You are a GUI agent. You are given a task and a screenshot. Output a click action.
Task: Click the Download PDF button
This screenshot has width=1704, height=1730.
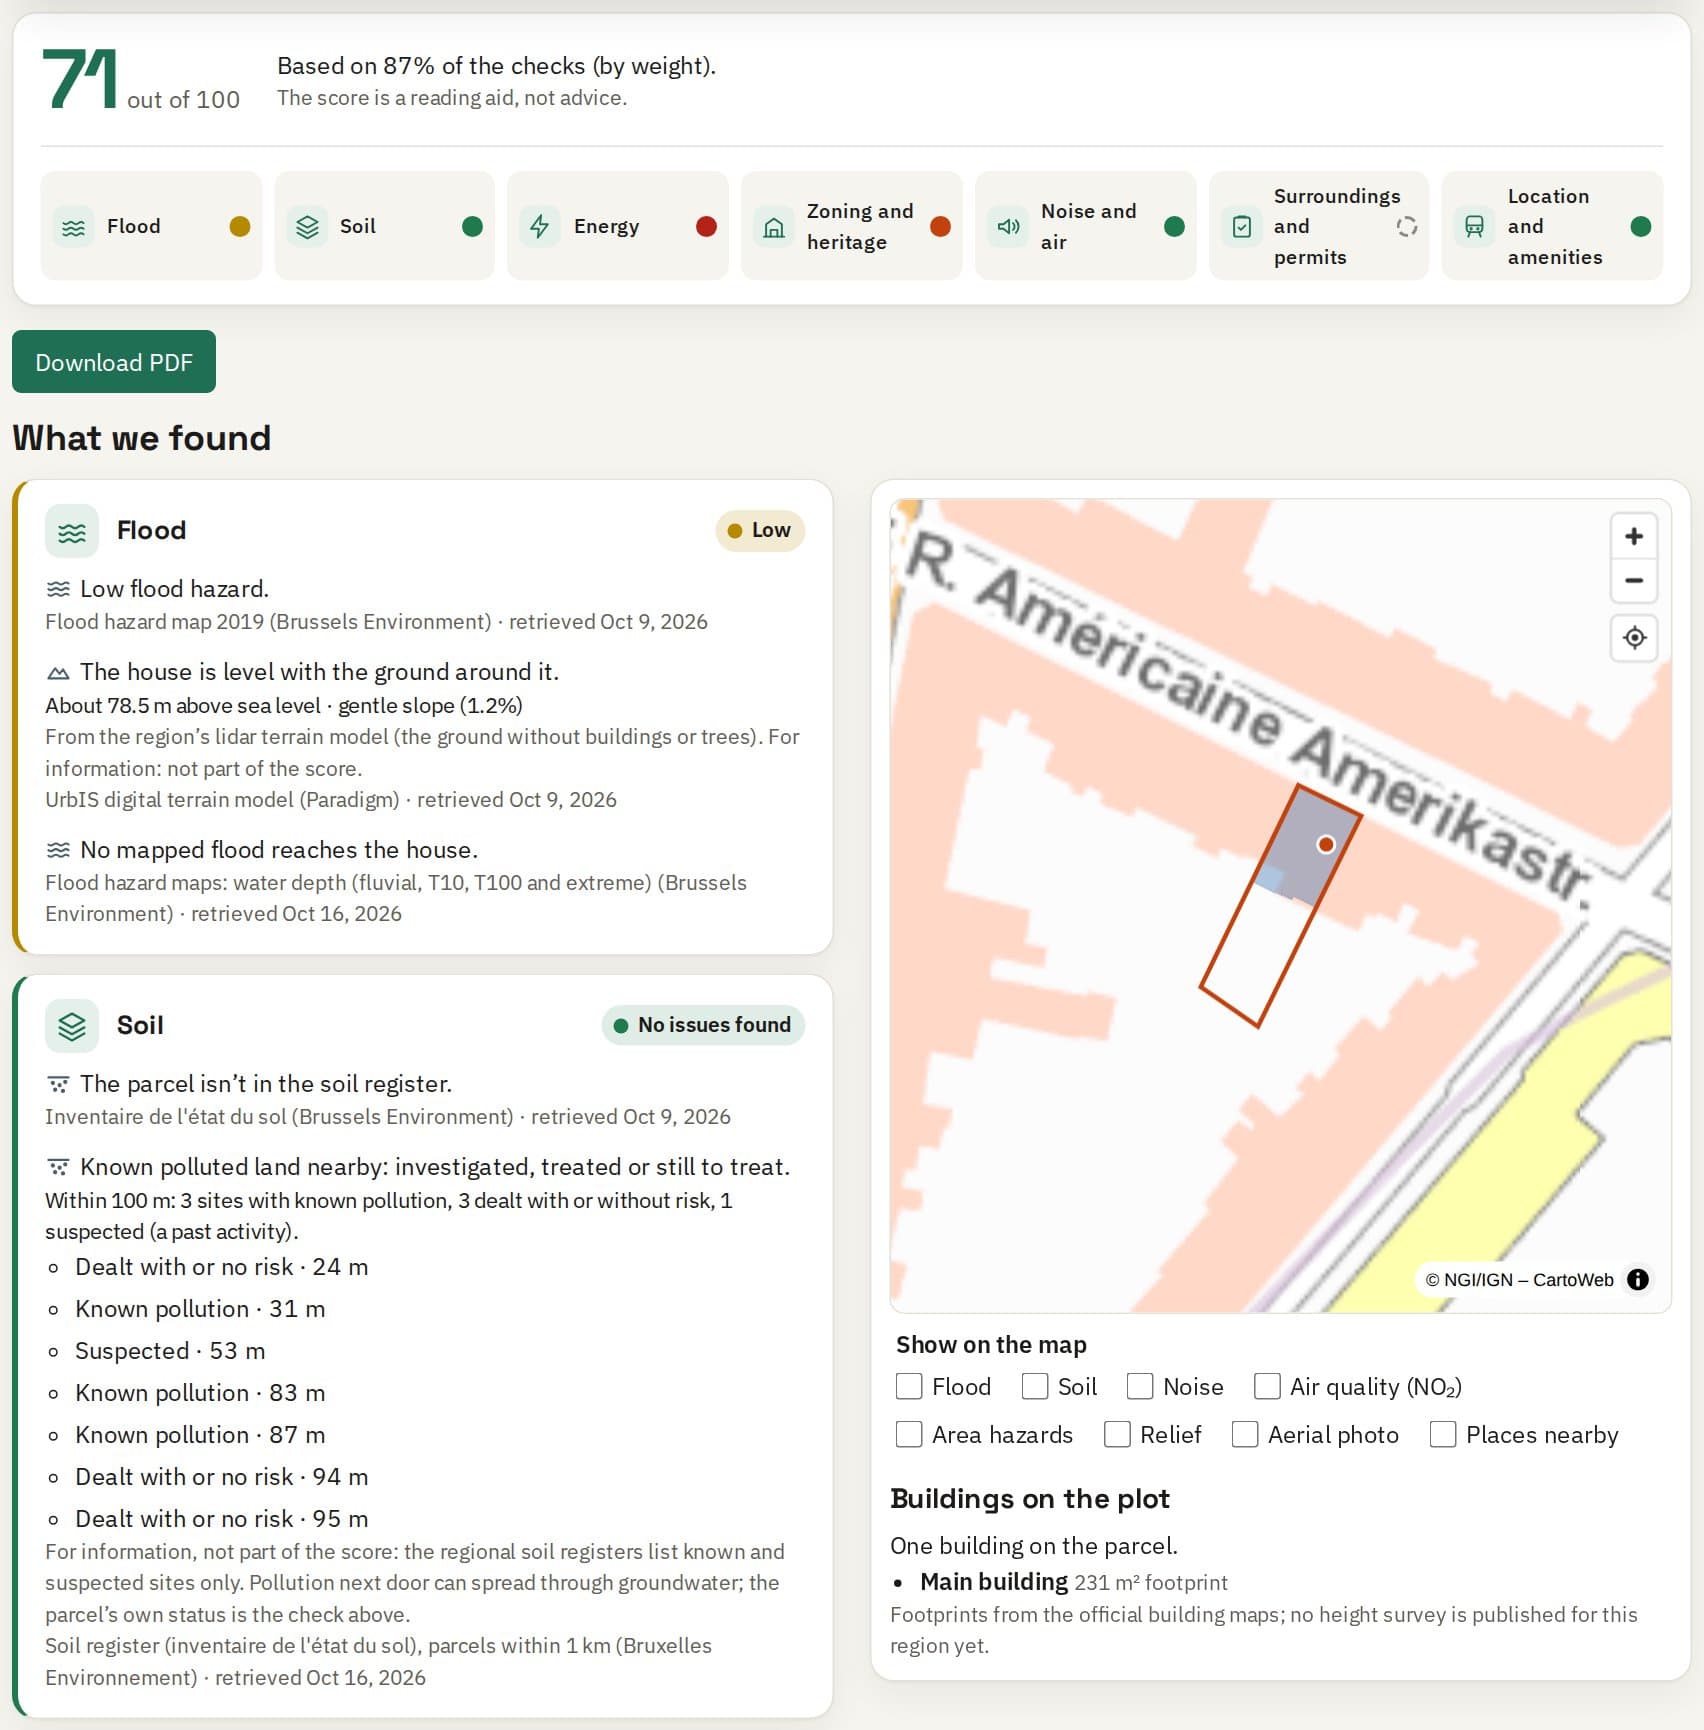[114, 362]
